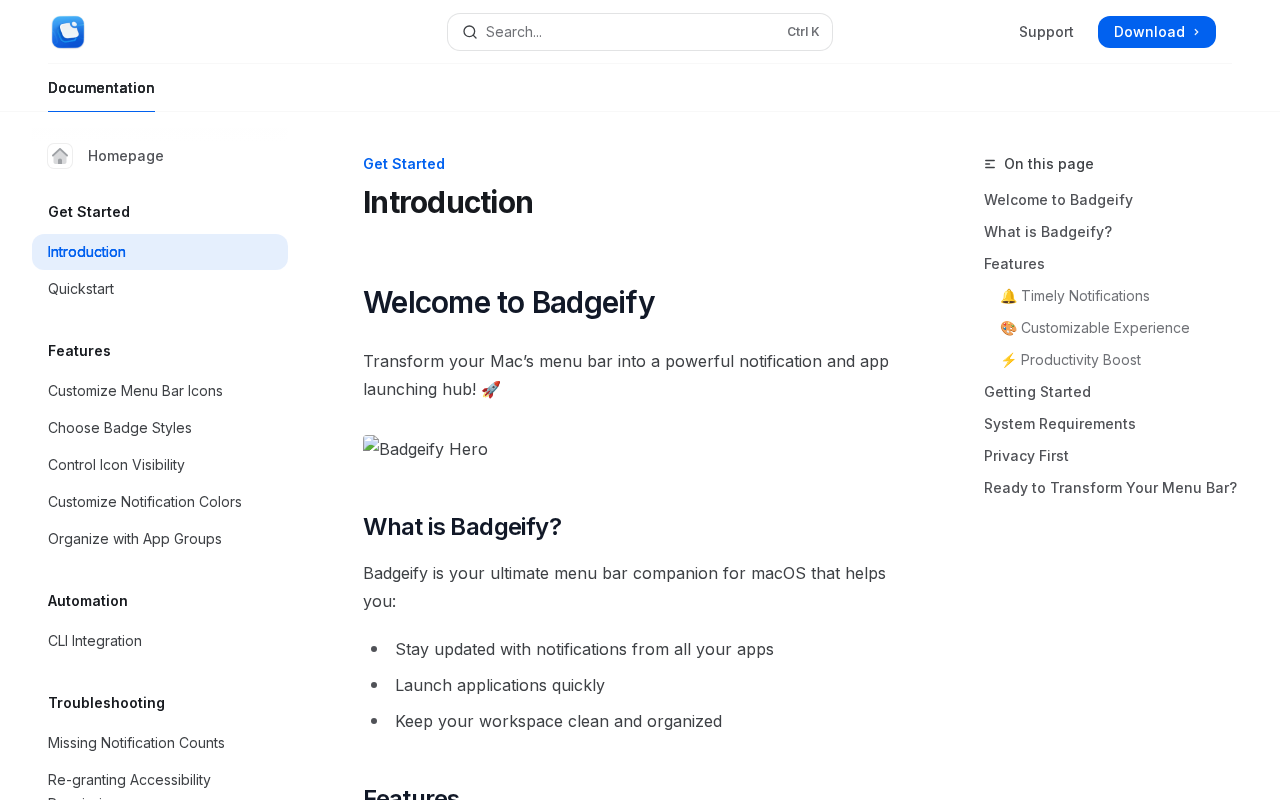This screenshot has height=800, width=1280.
Task: Click the Homepage house icon
Action: pos(60,156)
